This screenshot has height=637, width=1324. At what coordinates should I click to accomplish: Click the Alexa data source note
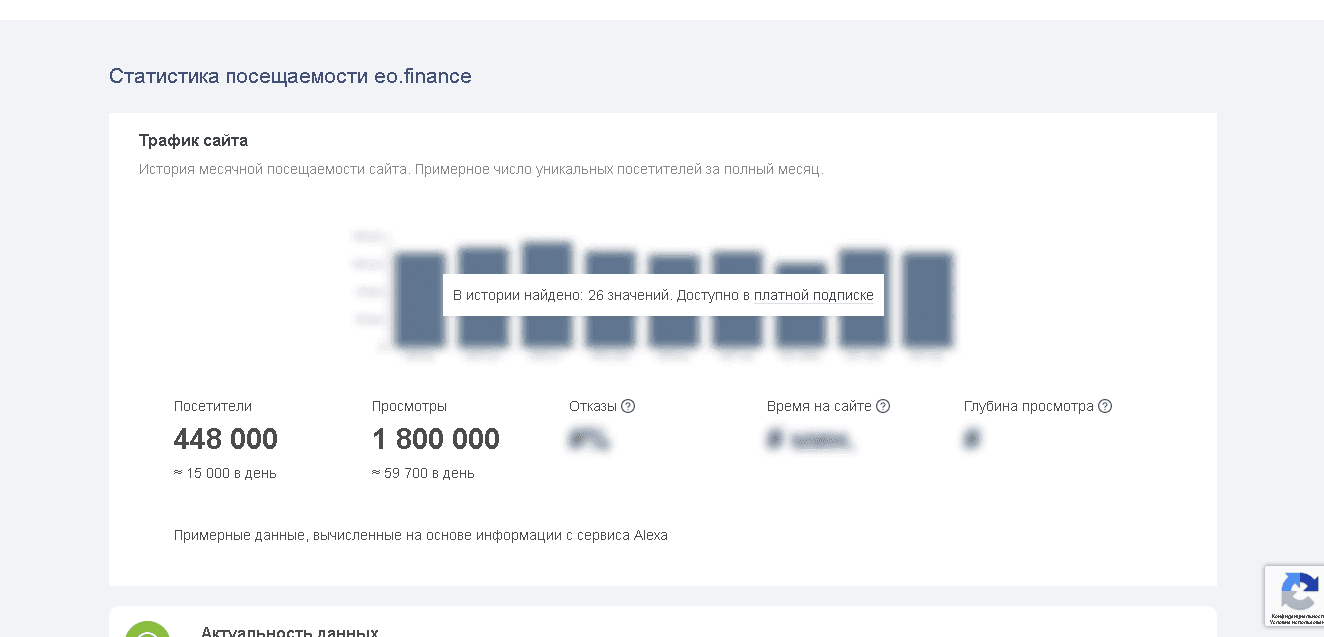coord(420,535)
